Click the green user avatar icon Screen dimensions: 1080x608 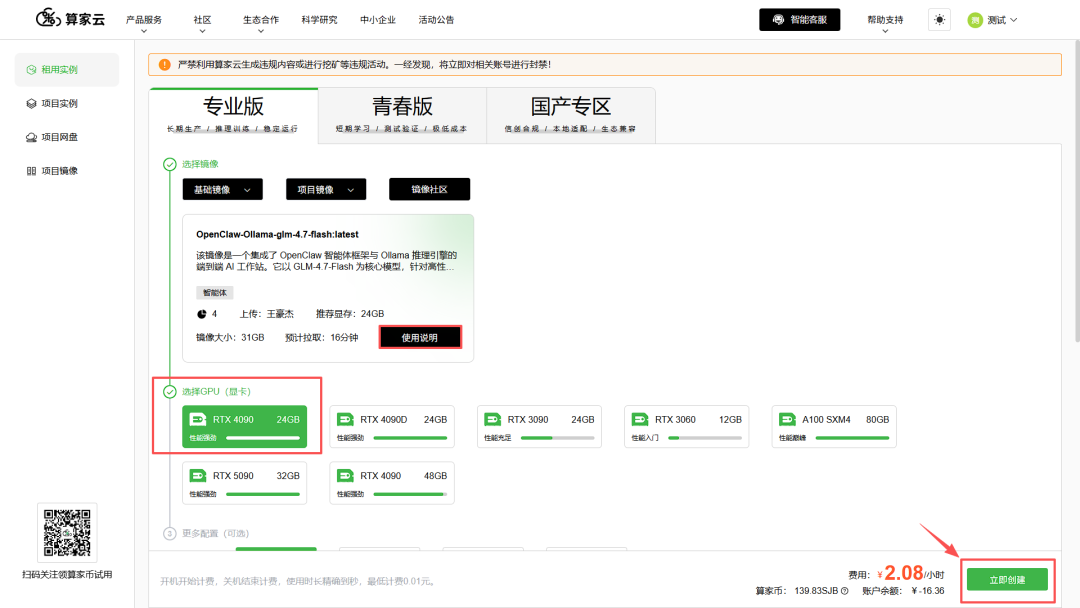pyautogui.click(x=975, y=20)
